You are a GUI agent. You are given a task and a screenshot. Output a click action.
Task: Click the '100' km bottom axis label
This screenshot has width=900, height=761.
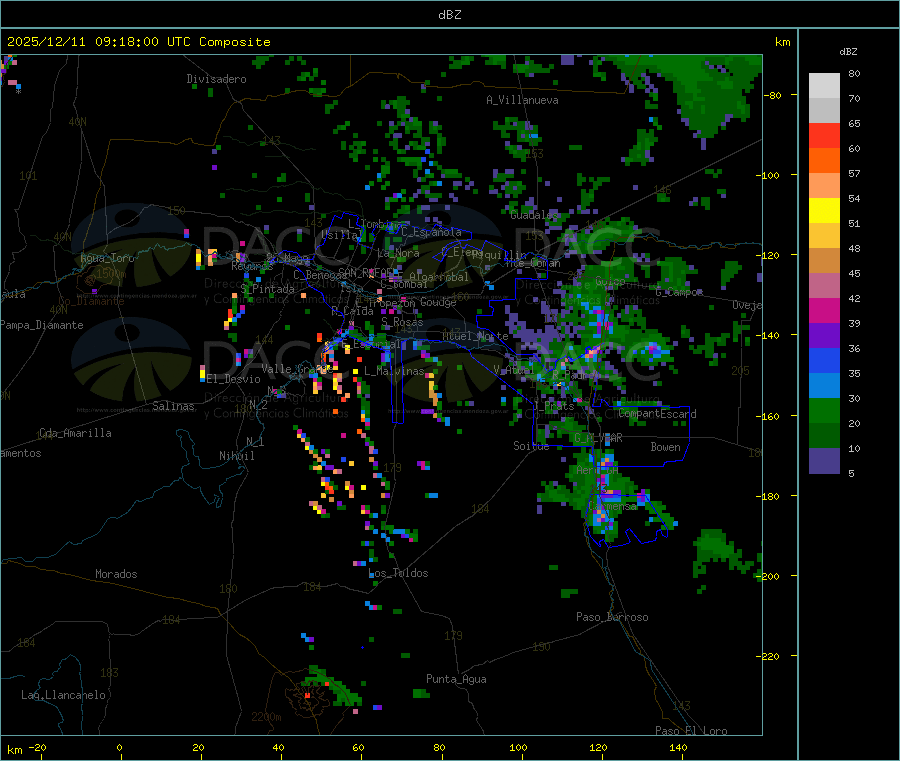(x=518, y=747)
